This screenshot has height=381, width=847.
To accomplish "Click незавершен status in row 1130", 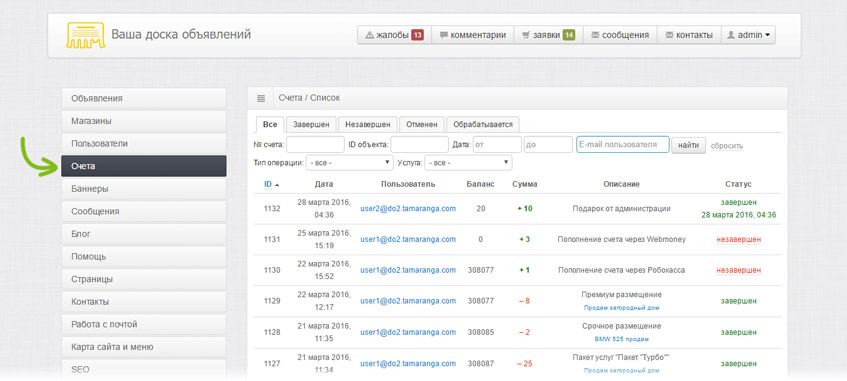I will click(738, 270).
